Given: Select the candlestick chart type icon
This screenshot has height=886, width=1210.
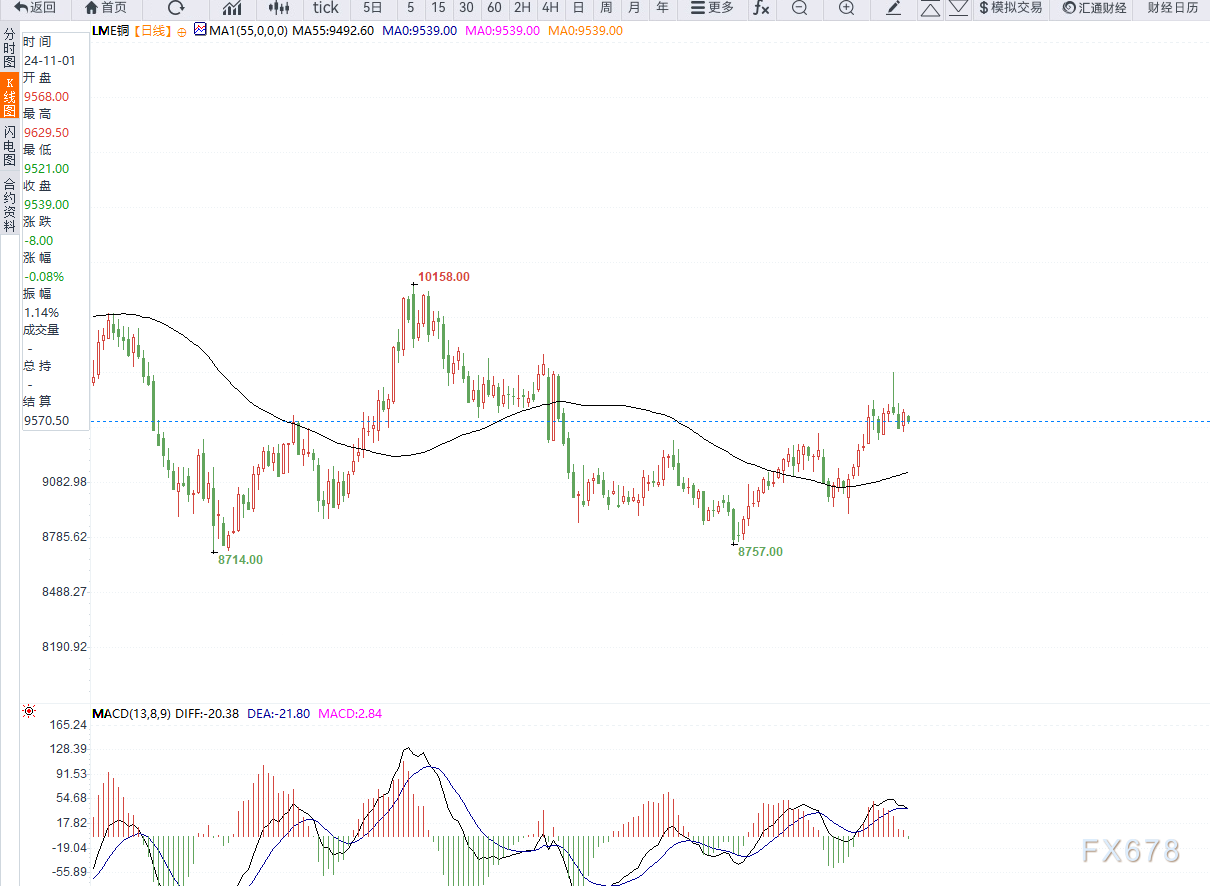Looking at the screenshot, I should pyautogui.click(x=278, y=8).
